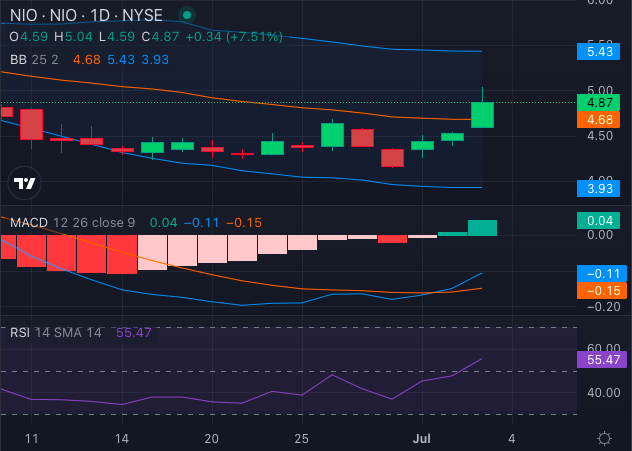
Task: Click the NIO · NIO · 1D · NYSE title
Action: click(x=86, y=15)
